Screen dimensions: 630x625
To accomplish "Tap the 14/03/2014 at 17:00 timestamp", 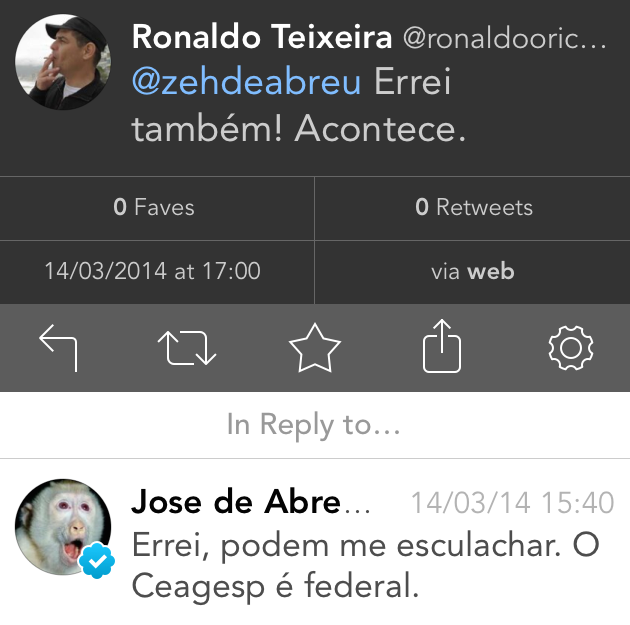I will click(152, 271).
